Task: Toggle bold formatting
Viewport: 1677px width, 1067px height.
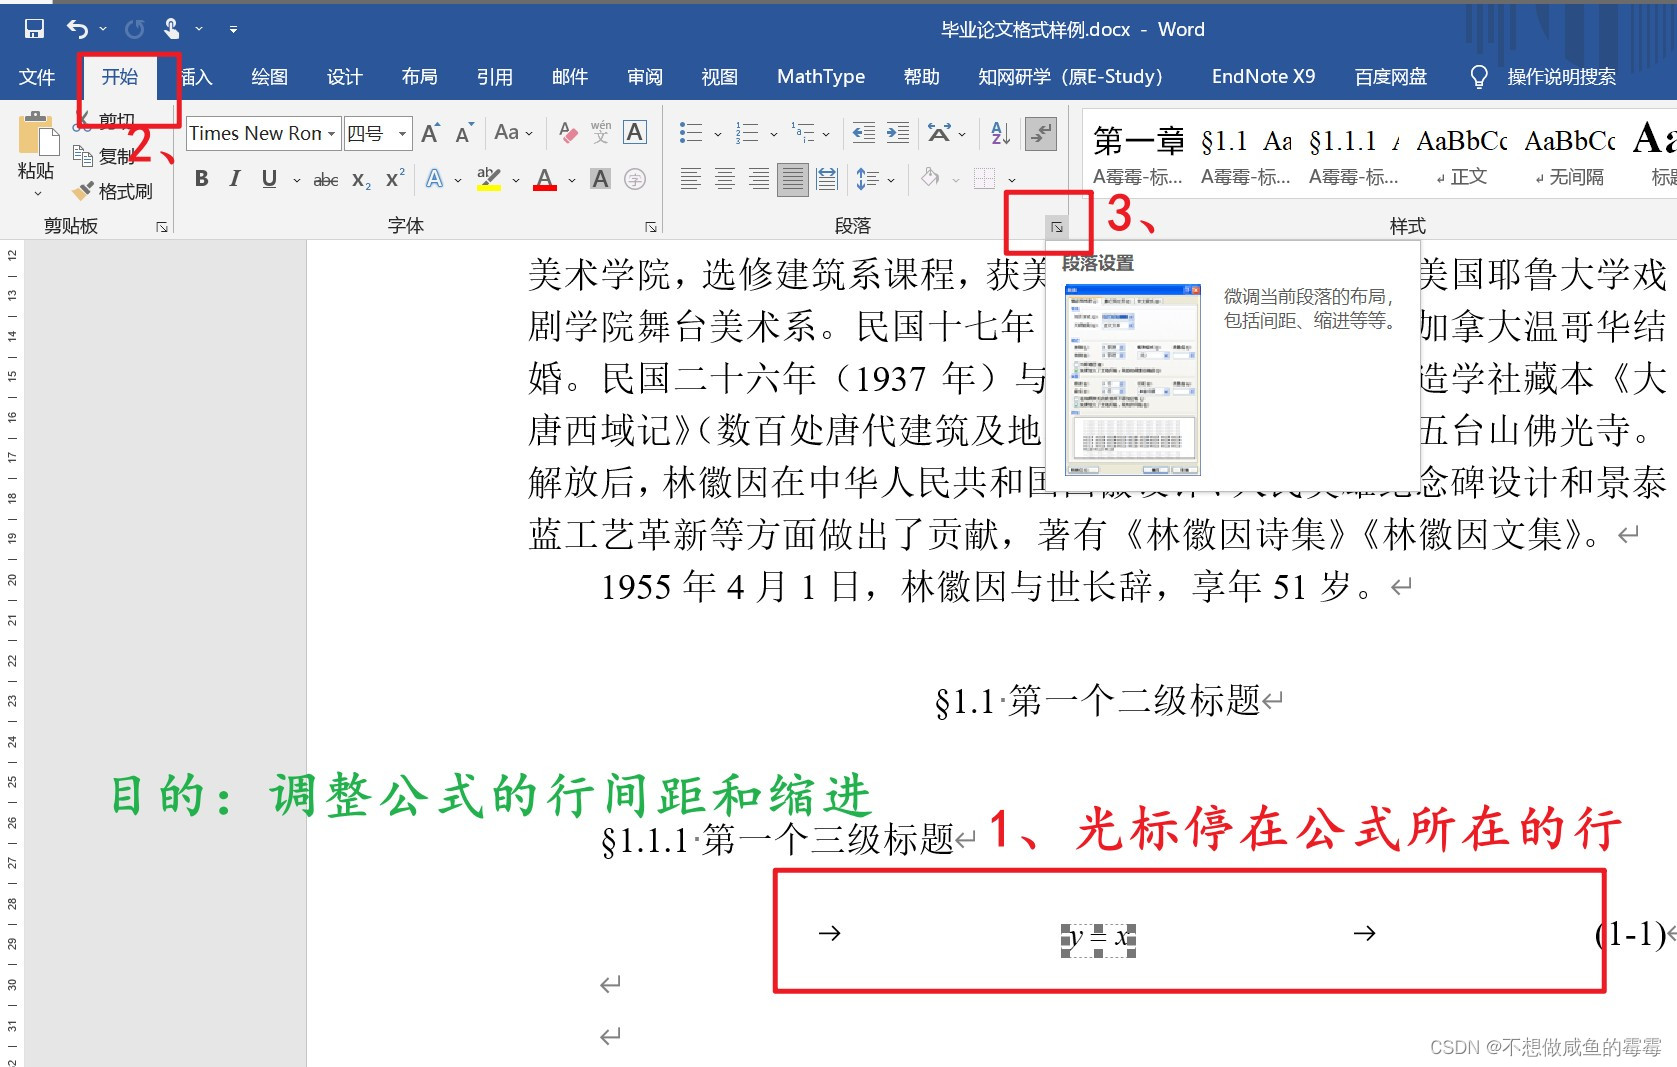Action: click(x=201, y=179)
